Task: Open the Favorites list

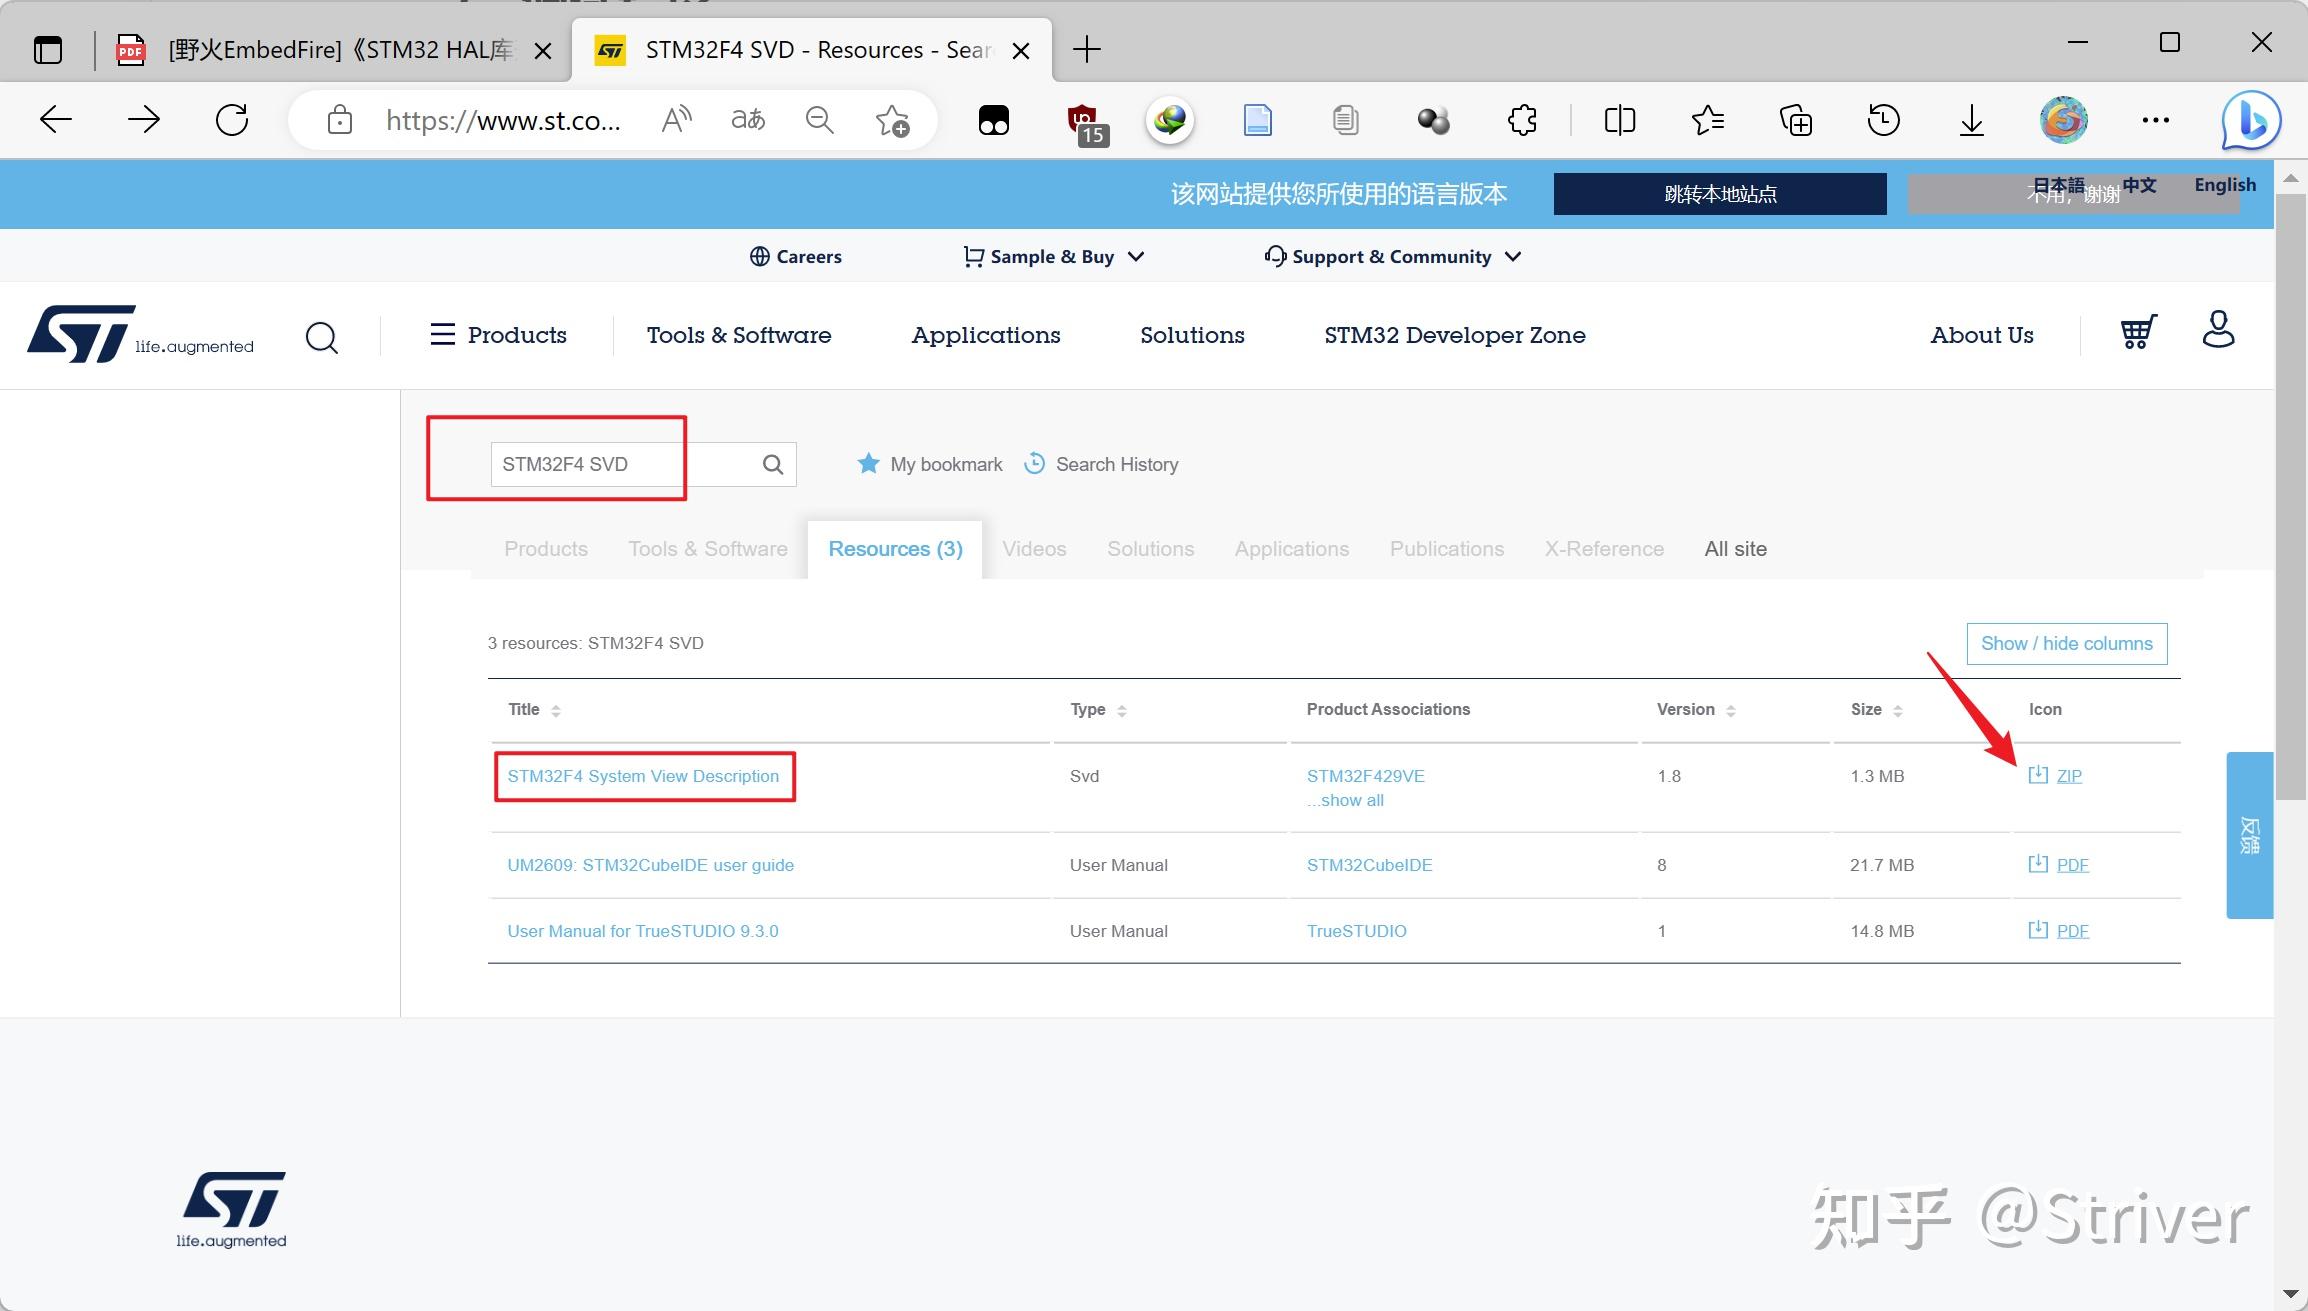Action: (x=1708, y=120)
